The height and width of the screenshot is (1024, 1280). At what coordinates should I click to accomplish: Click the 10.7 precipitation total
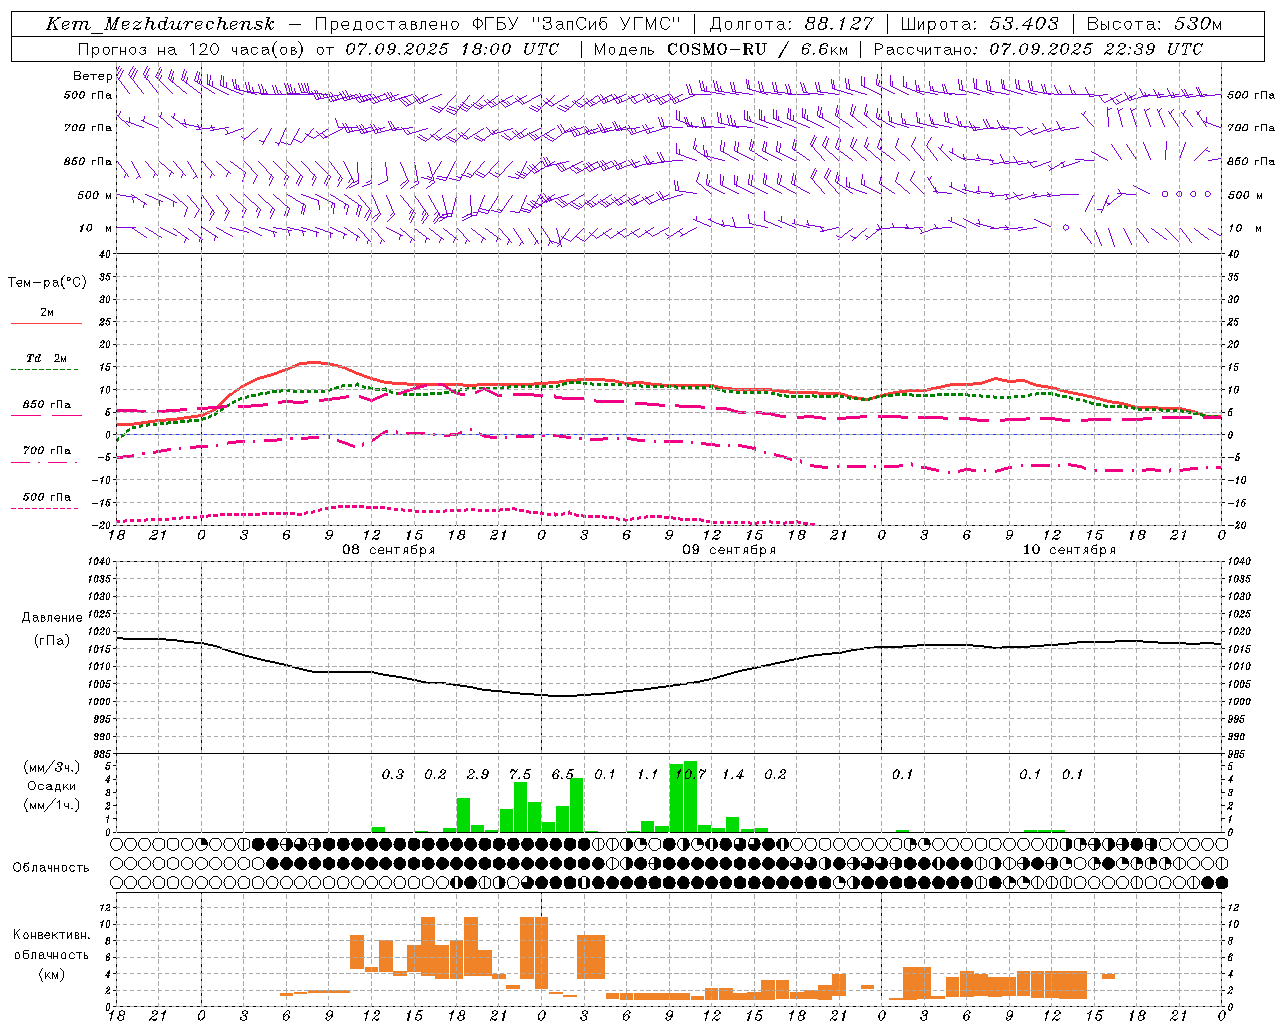pyautogui.click(x=691, y=774)
